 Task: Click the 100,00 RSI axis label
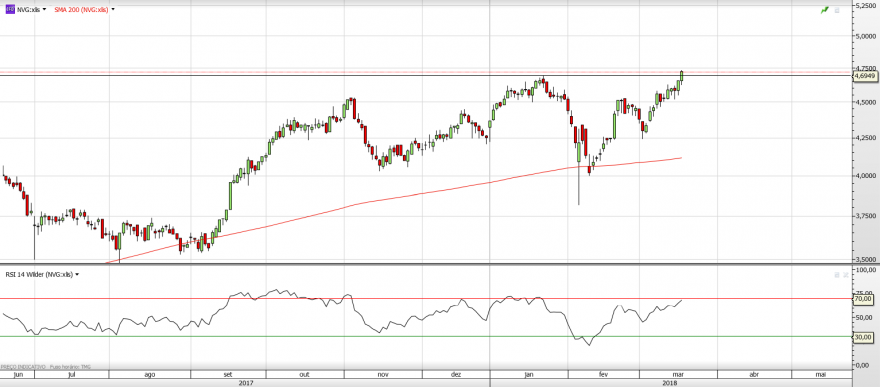(865, 270)
